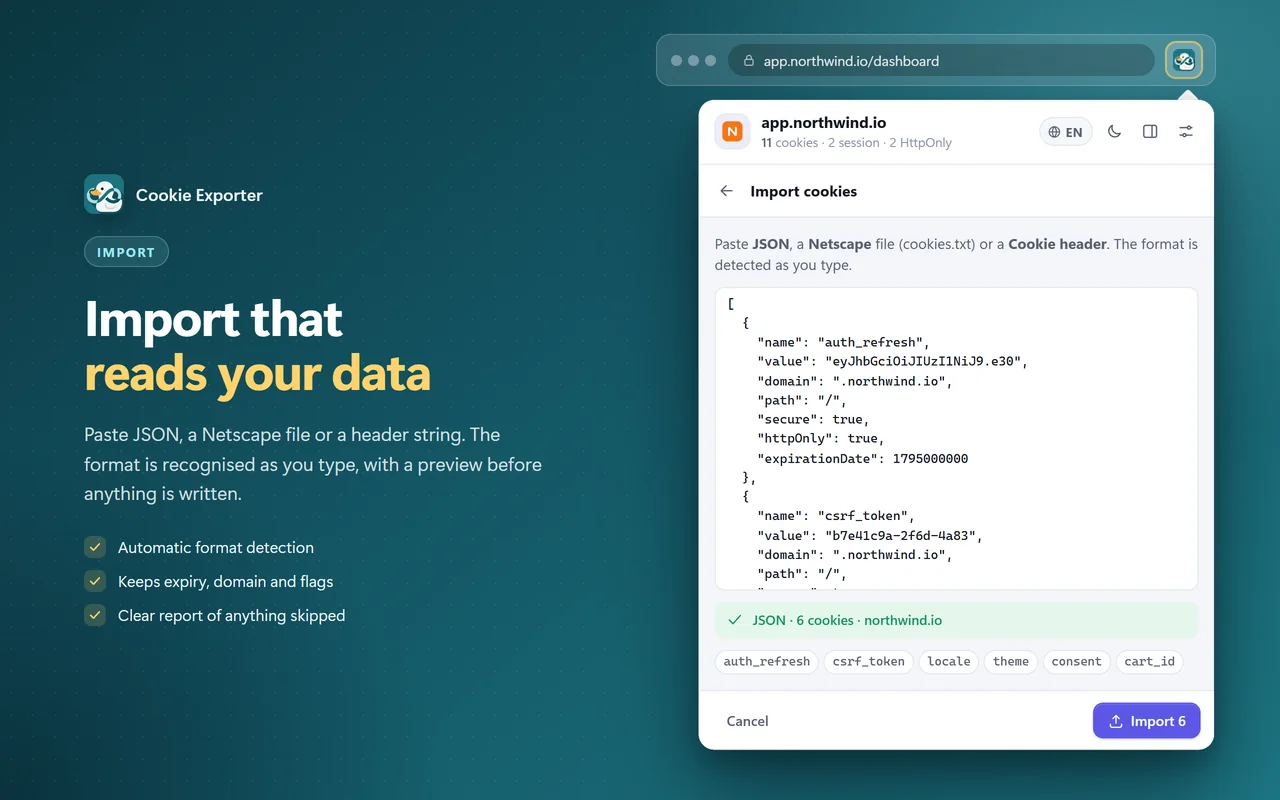Viewport: 1280px width, 800px height.
Task: Click inside the JSON cookie text area
Action: click(956, 439)
